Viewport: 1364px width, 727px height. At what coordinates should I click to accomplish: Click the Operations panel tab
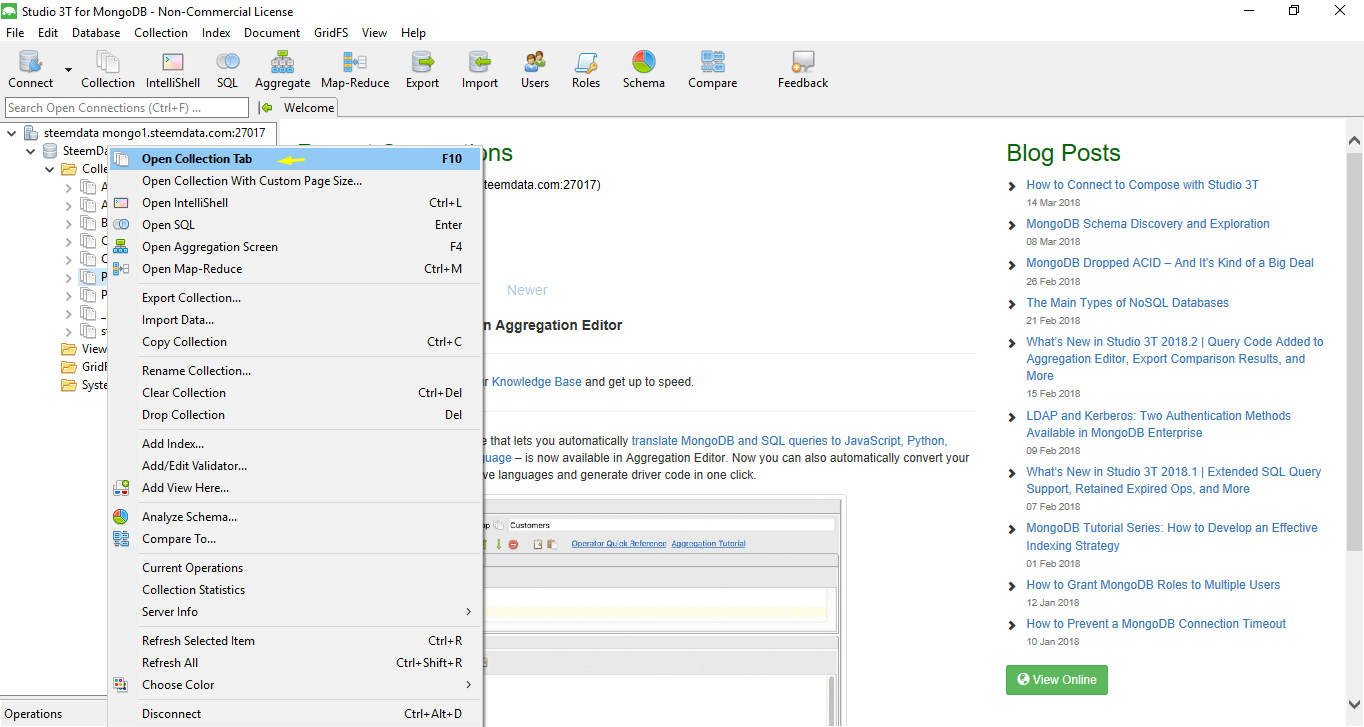tap(34, 714)
